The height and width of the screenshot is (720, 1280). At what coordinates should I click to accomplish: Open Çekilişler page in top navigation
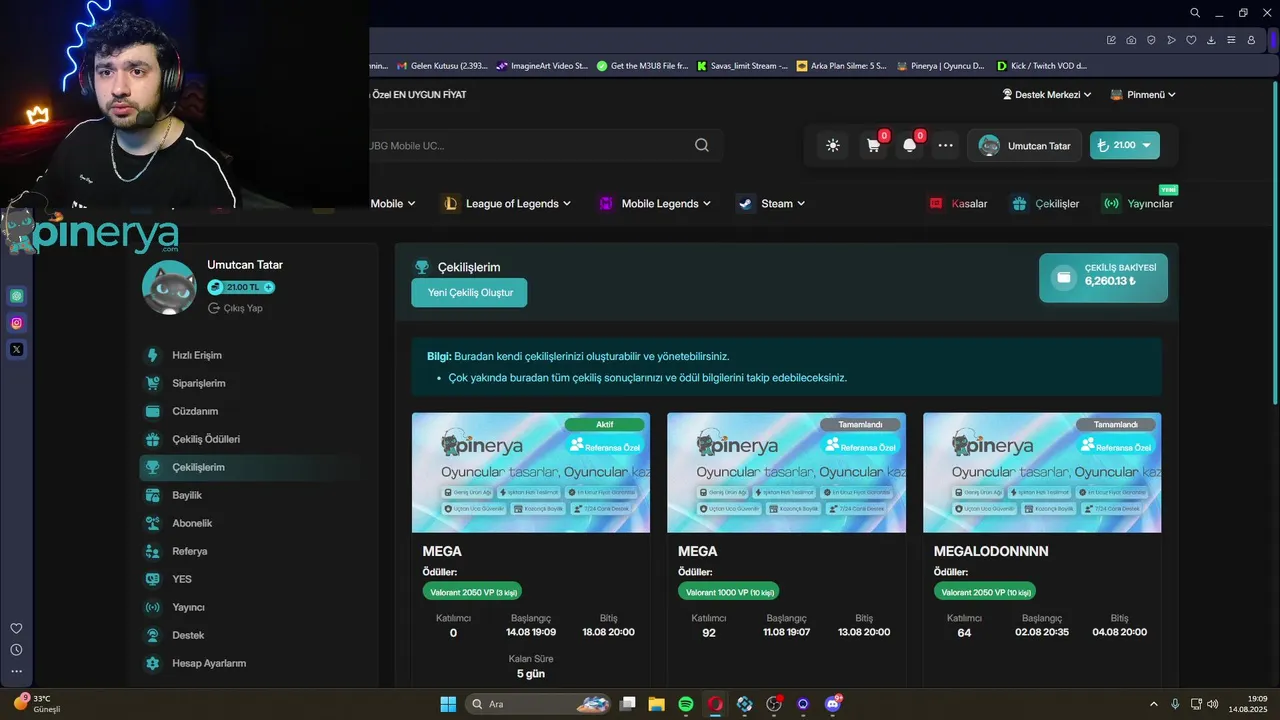tap(1045, 203)
